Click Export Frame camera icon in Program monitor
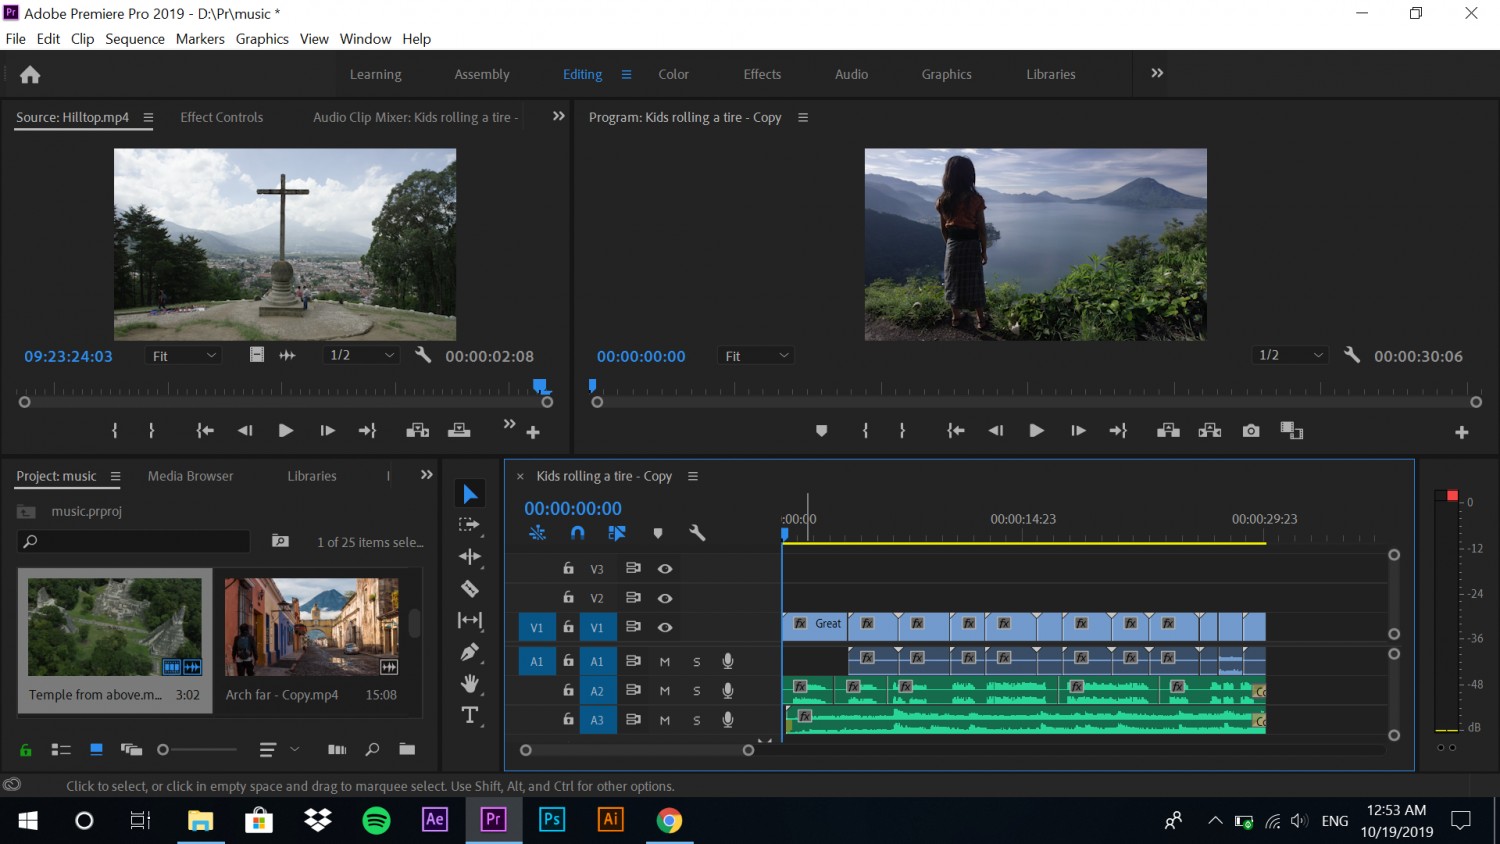This screenshot has width=1500, height=844. click(x=1251, y=431)
